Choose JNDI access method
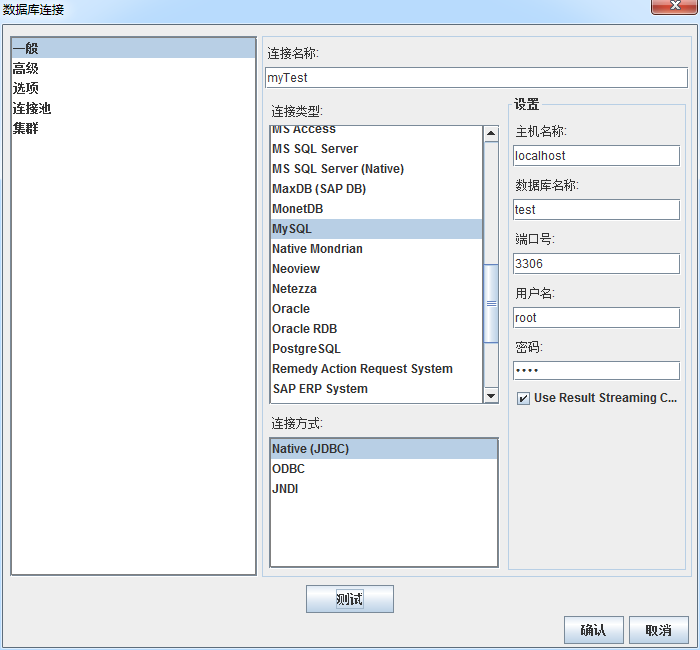This screenshot has width=700, height=650. click(x=384, y=489)
